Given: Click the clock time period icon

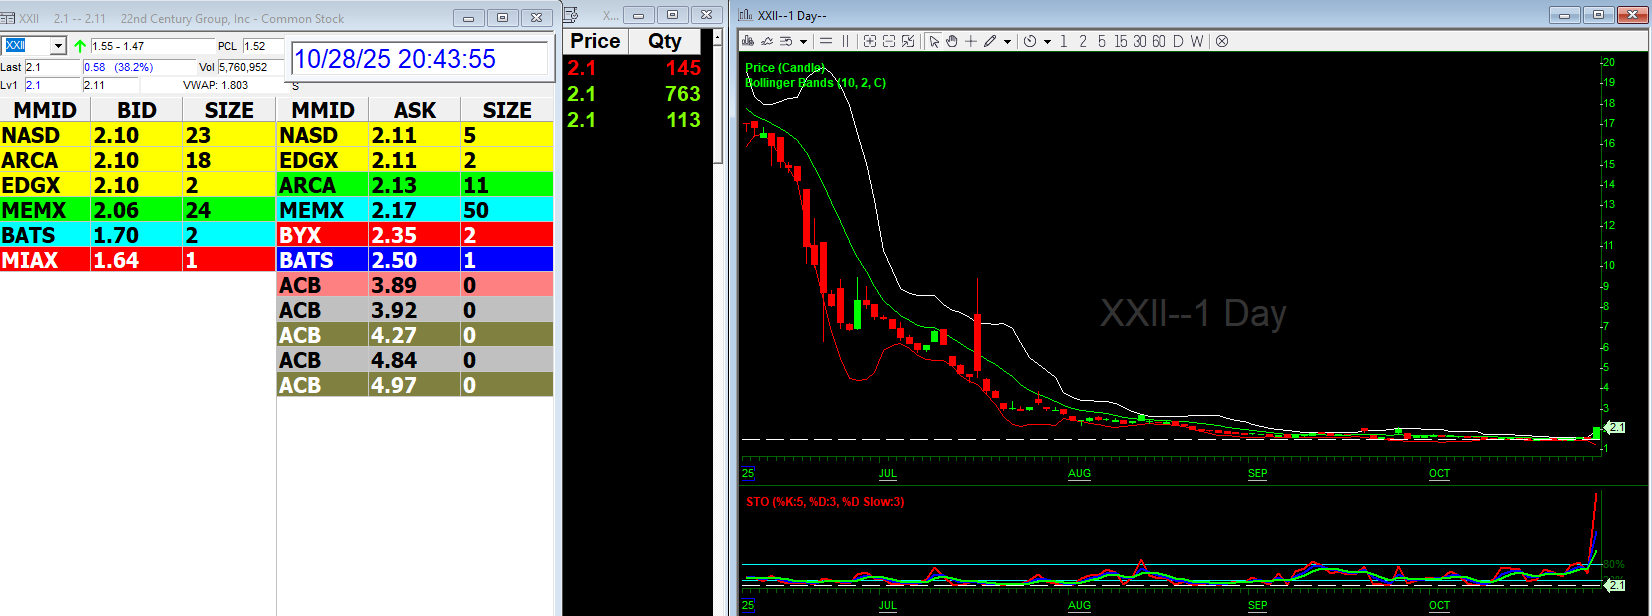Looking at the screenshot, I should coord(1030,41).
